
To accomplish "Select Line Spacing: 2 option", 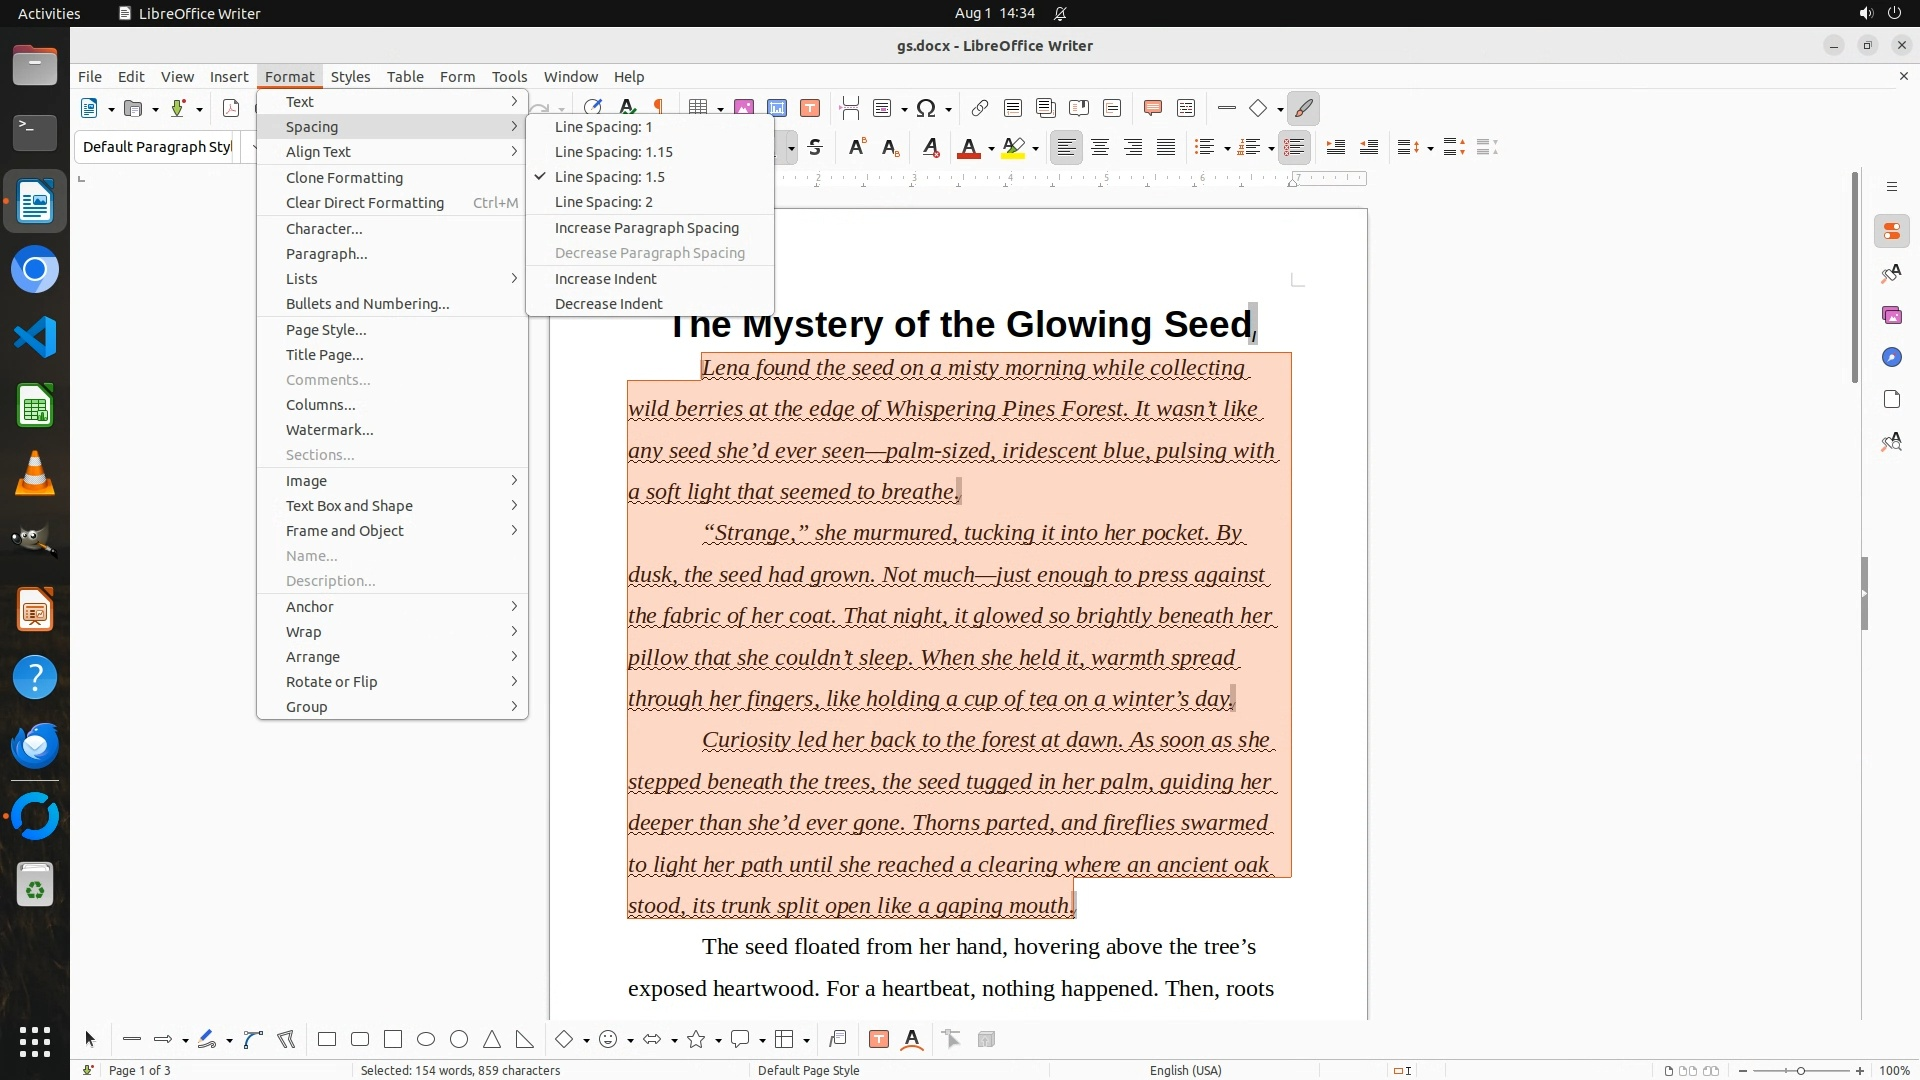I will (x=603, y=202).
